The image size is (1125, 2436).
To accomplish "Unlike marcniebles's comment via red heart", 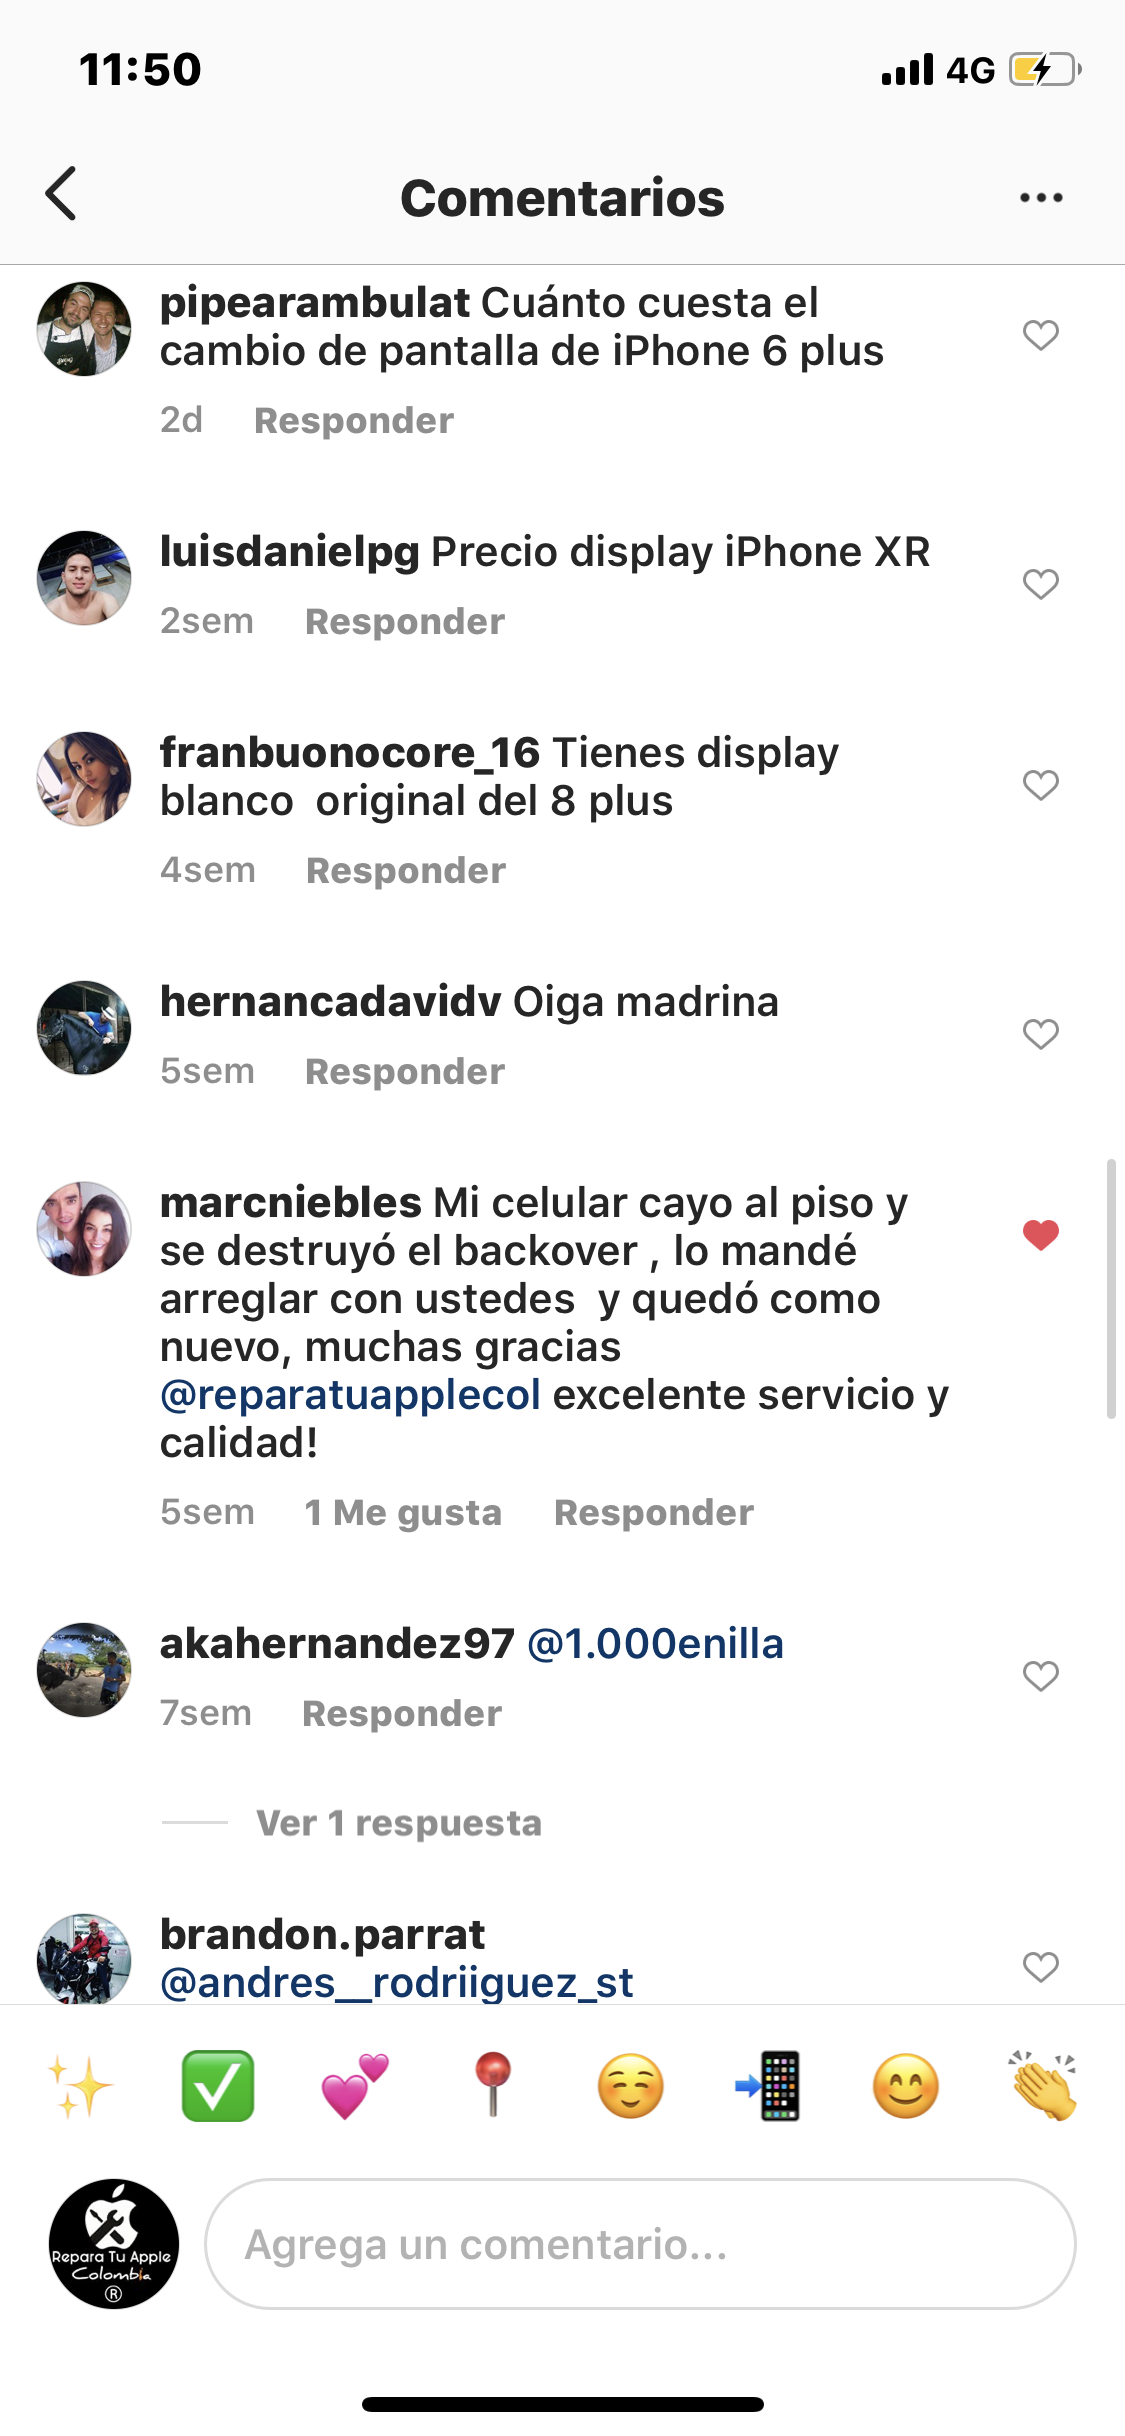I will tap(1041, 1235).
